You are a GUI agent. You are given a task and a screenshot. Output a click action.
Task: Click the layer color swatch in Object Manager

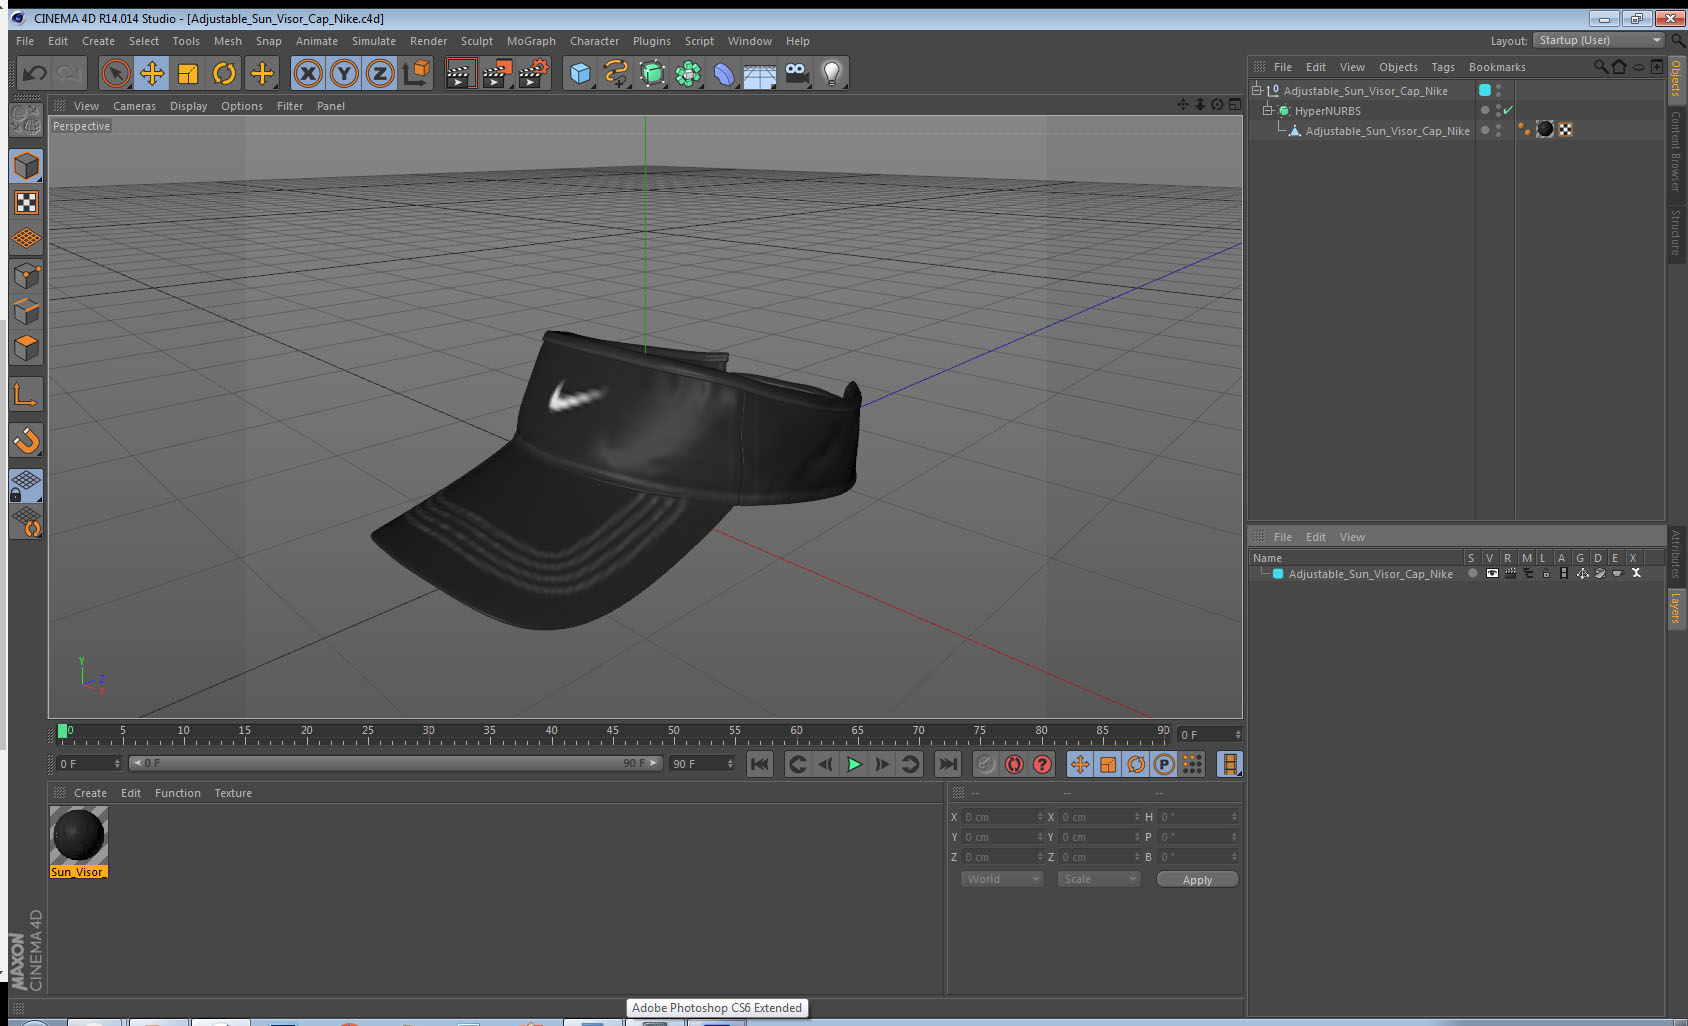tap(1485, 90)
